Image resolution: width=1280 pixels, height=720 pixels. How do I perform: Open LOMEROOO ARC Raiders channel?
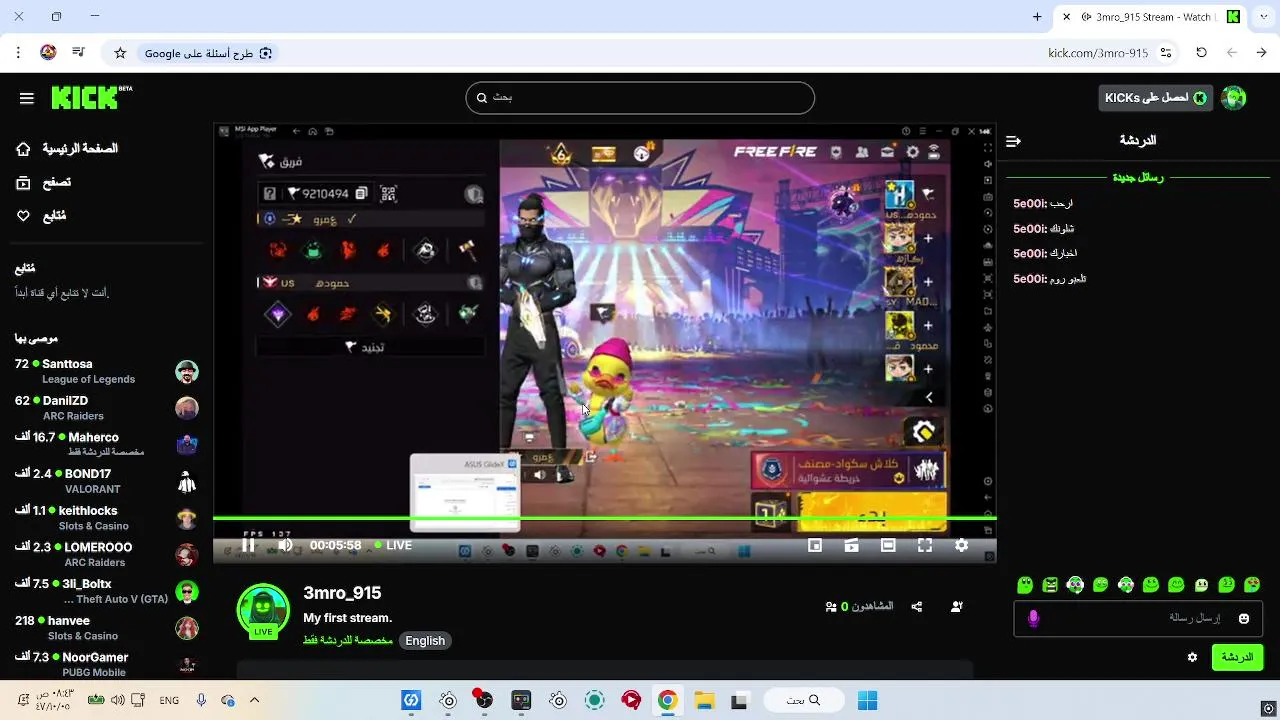[x=106, y=554]
